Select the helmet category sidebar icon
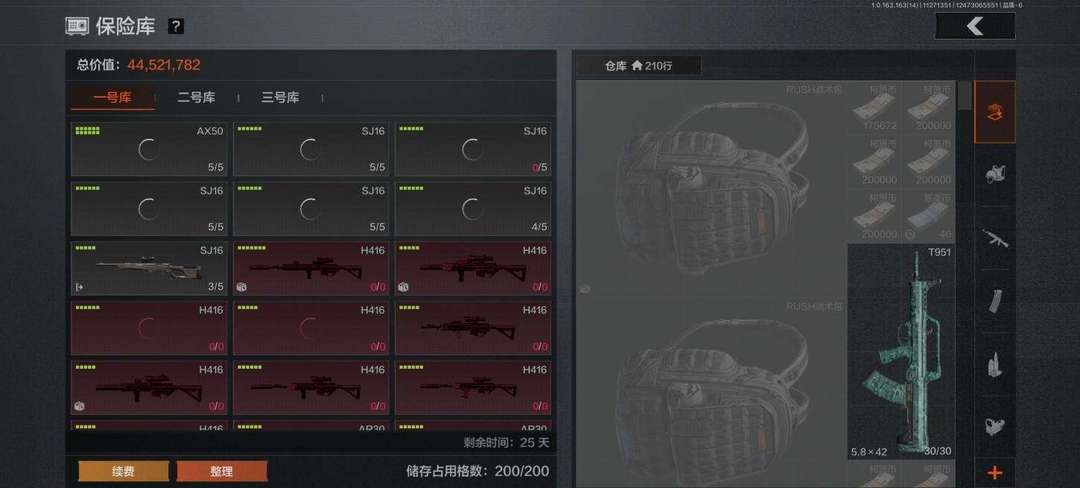 (994, 174)
